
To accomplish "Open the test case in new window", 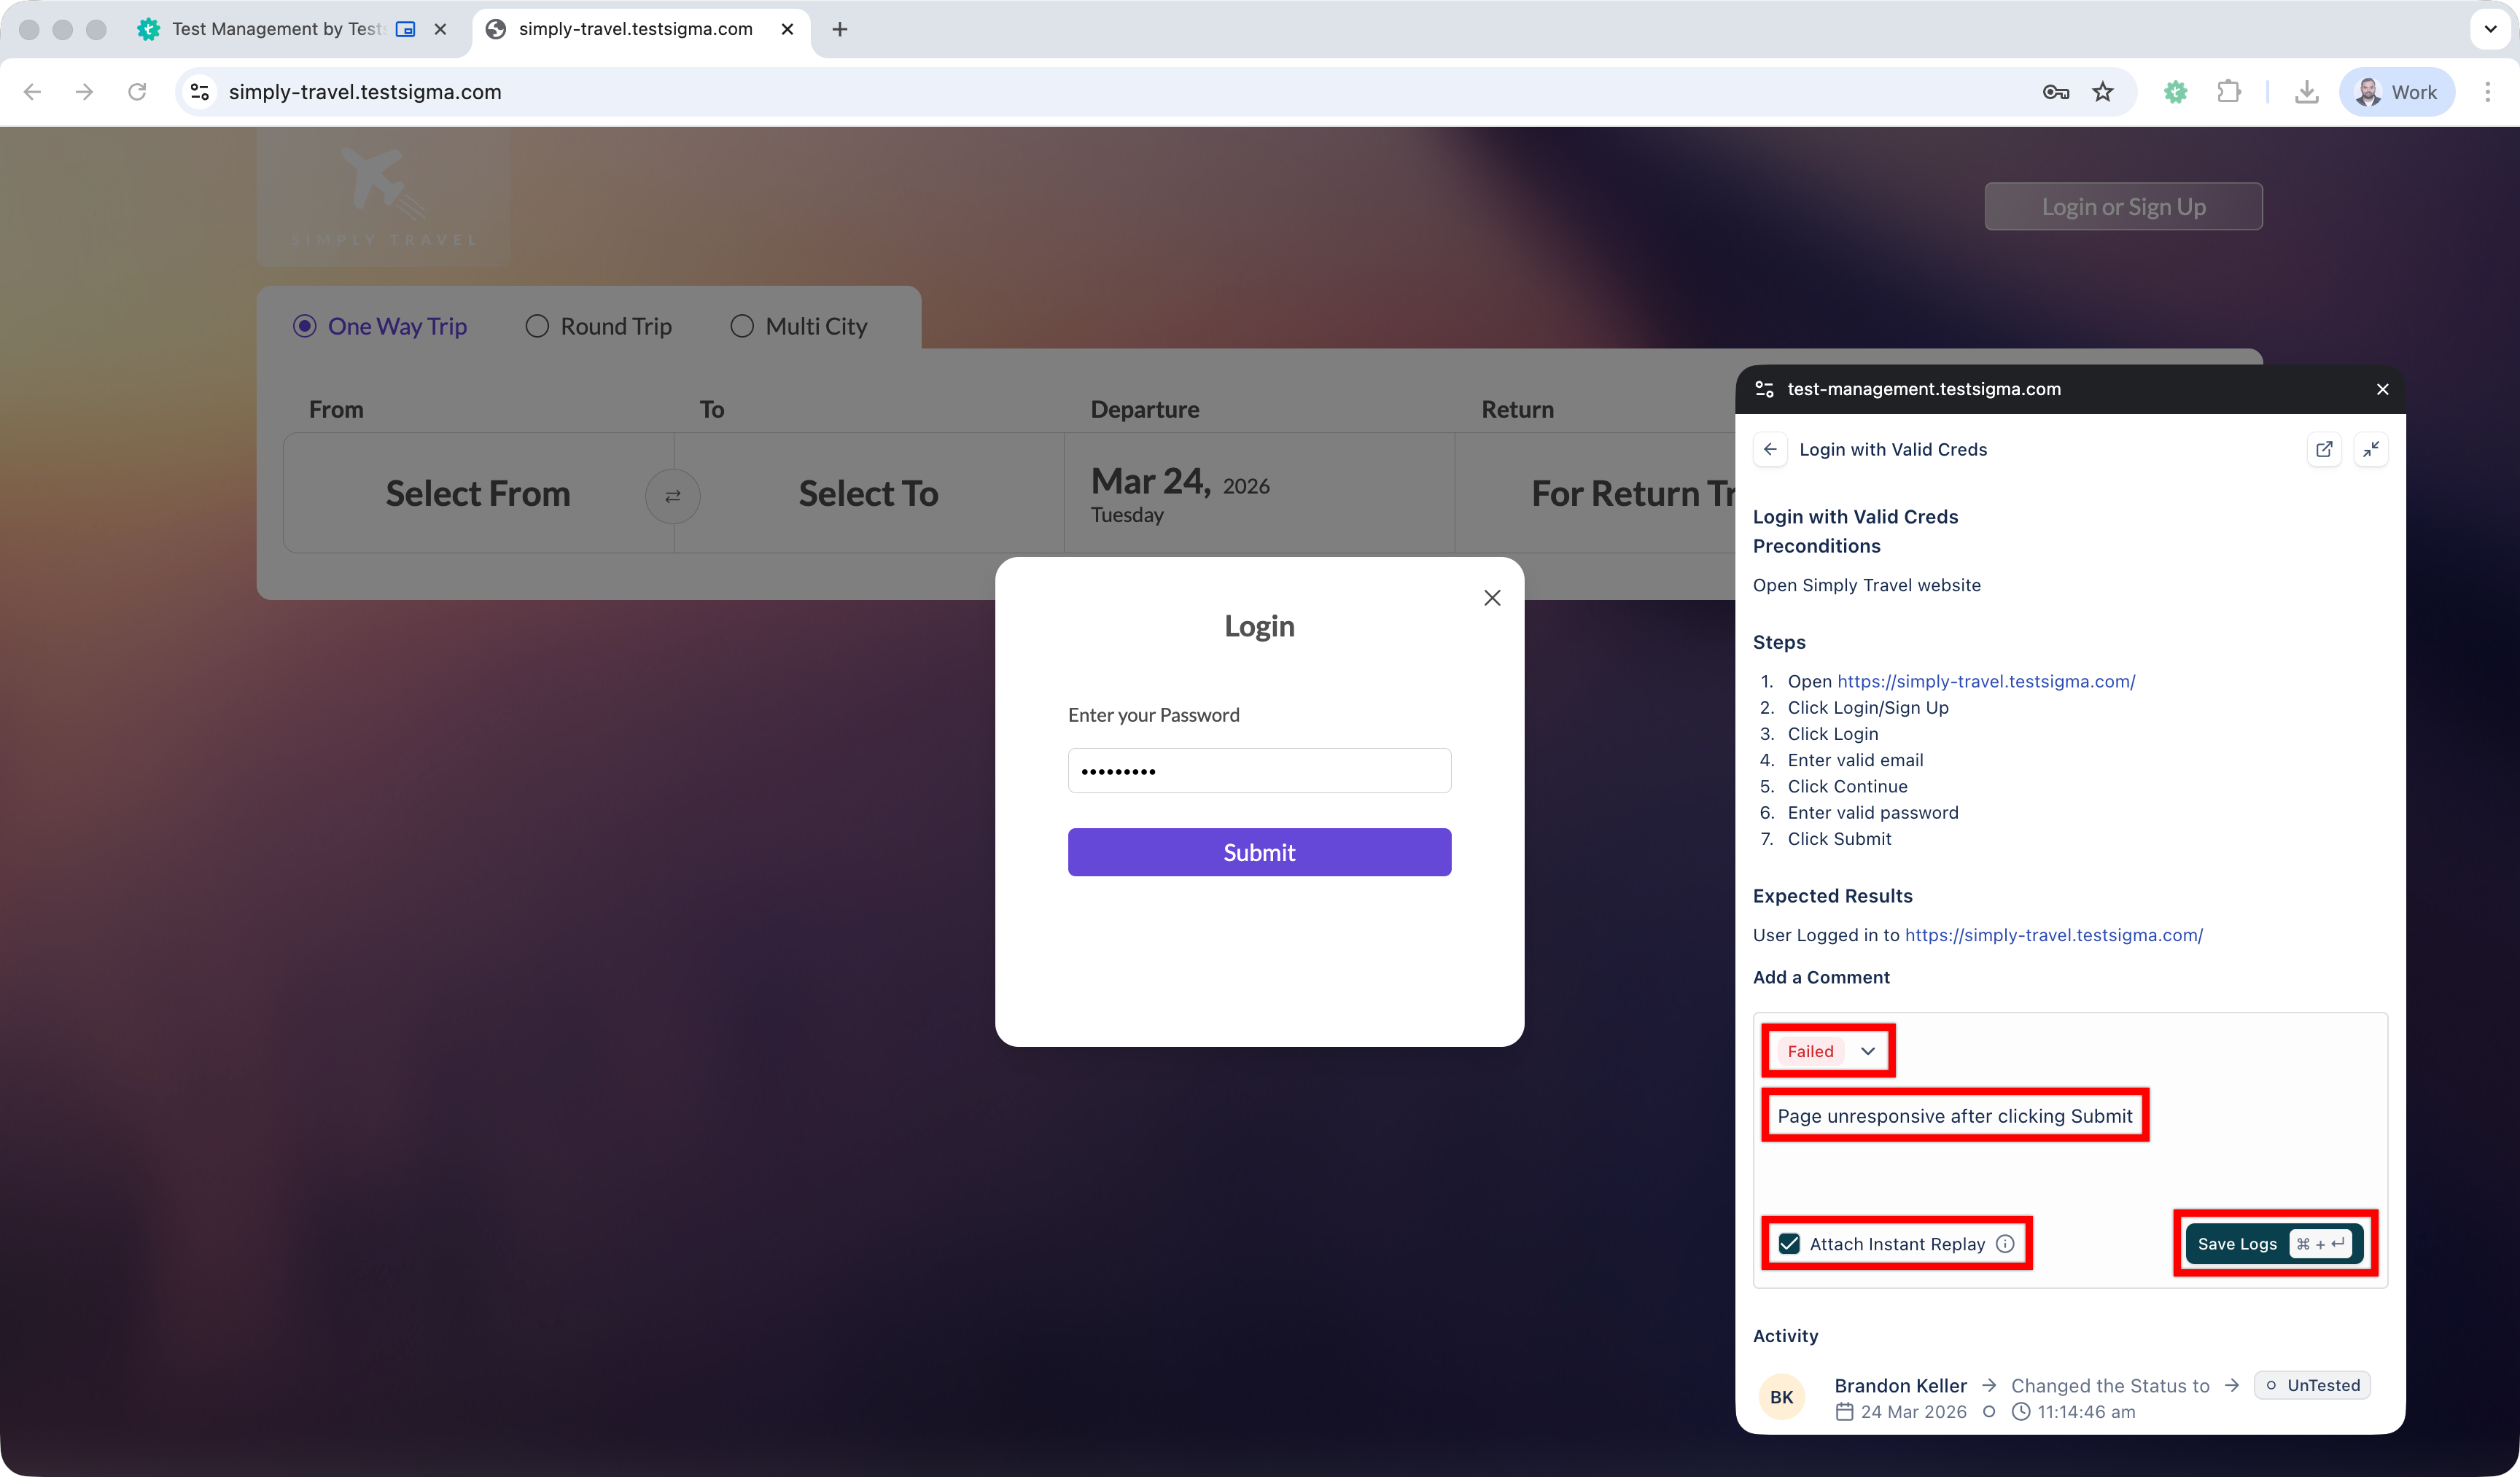I will point(2324,449).
